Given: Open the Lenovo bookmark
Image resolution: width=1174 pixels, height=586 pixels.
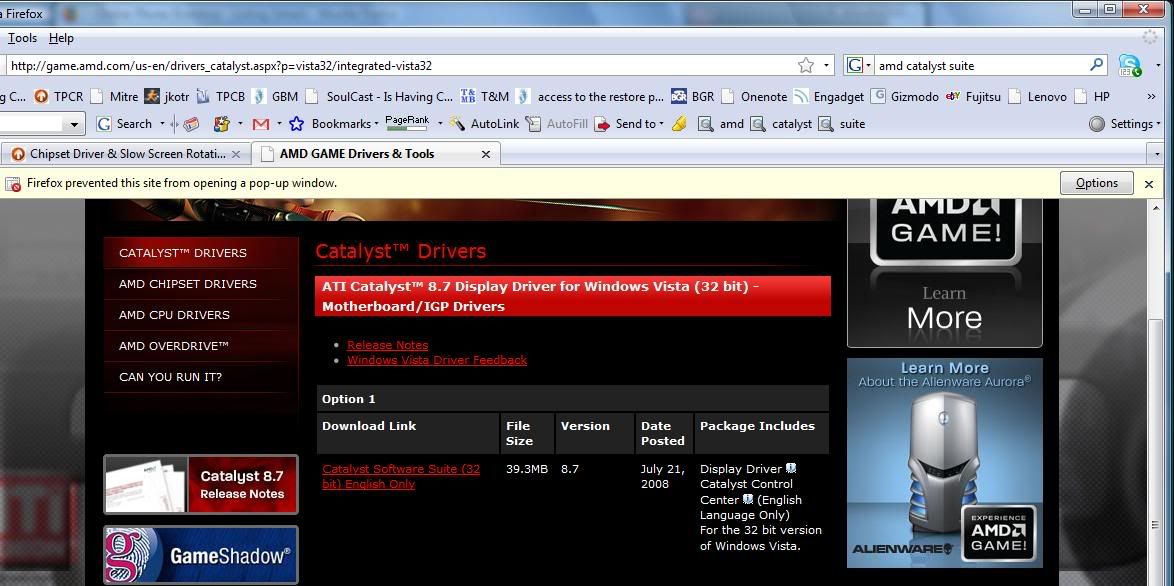Looking at the screenshot, I should 1038,97.
